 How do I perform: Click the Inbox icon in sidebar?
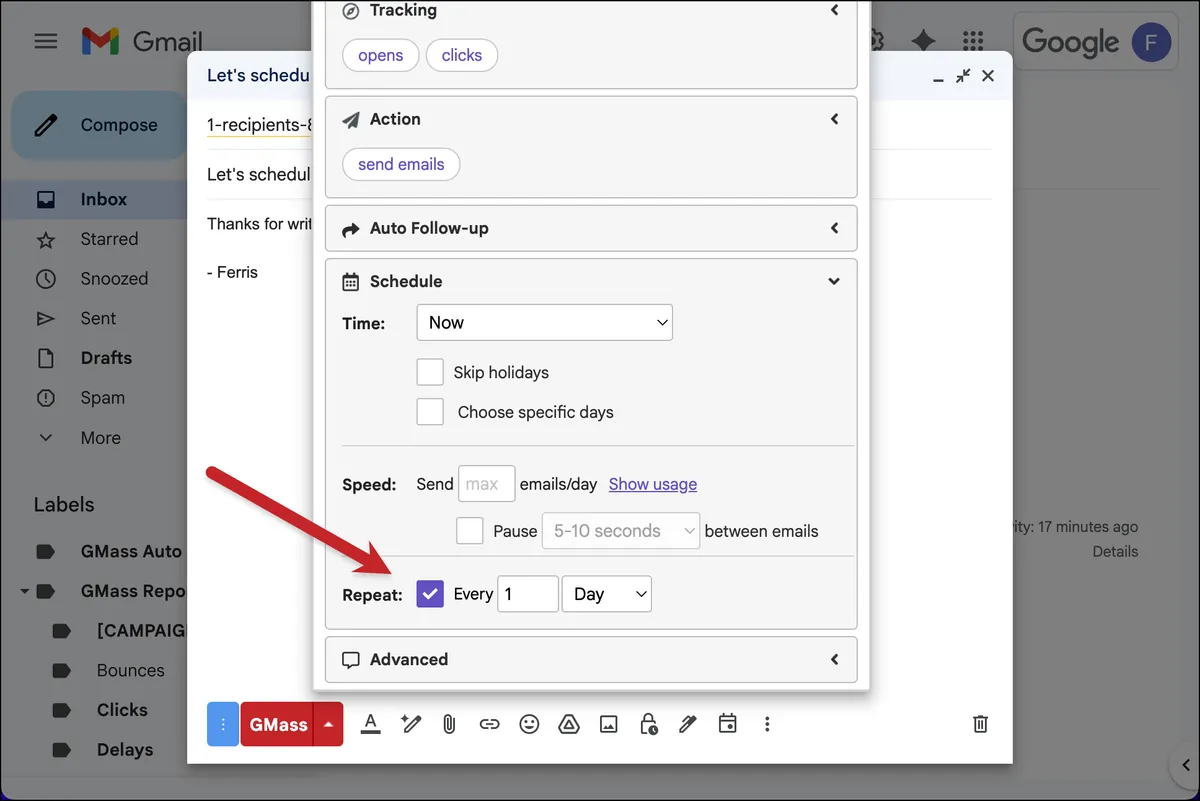point(45,199)
